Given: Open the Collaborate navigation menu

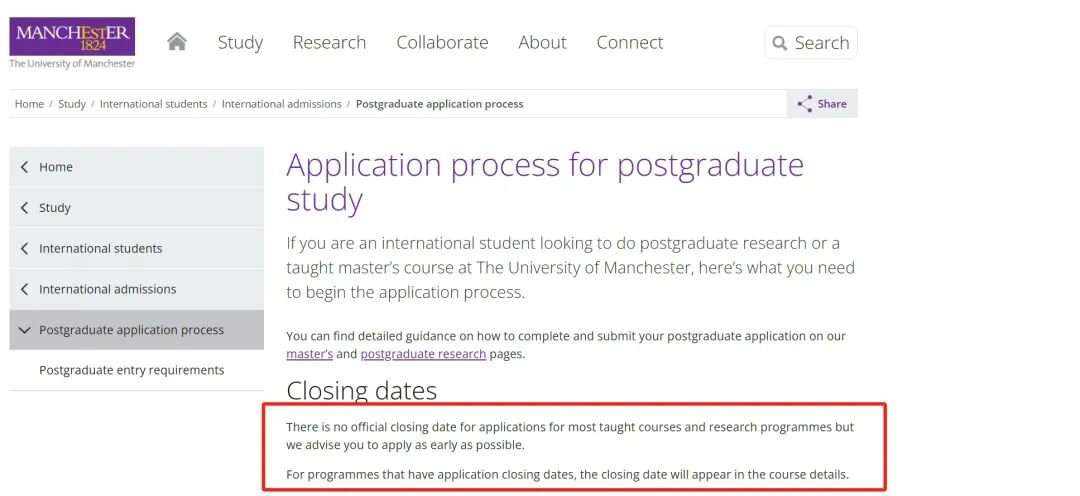Looking at the screenshot, I should click(442, 43).
